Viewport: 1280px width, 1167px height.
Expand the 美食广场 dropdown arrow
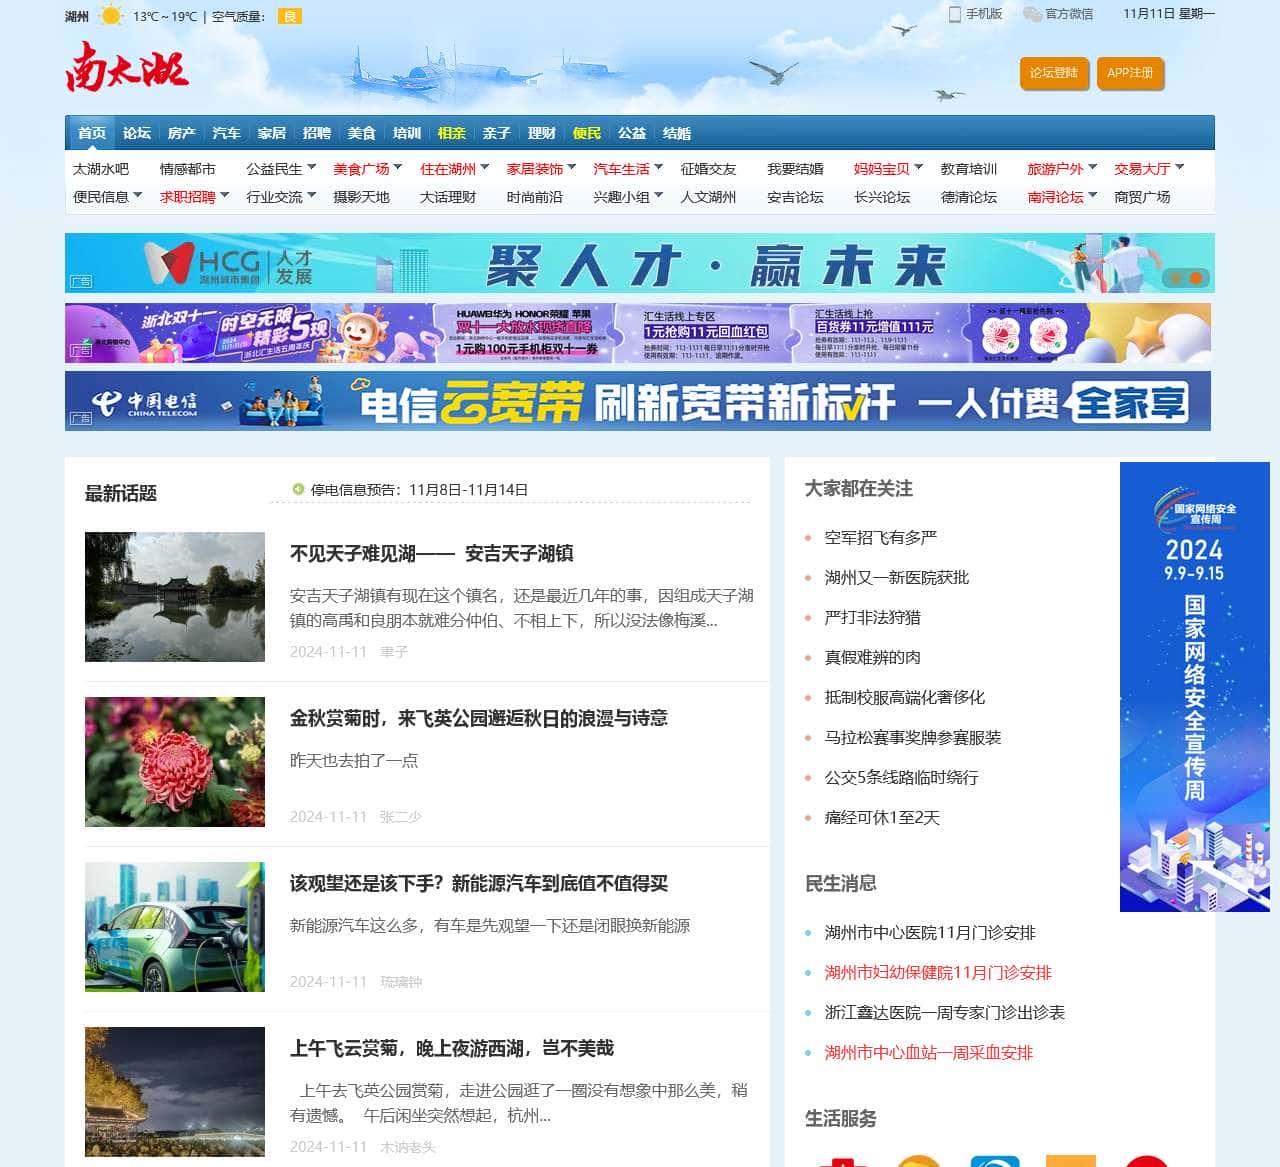pos(398,167)
